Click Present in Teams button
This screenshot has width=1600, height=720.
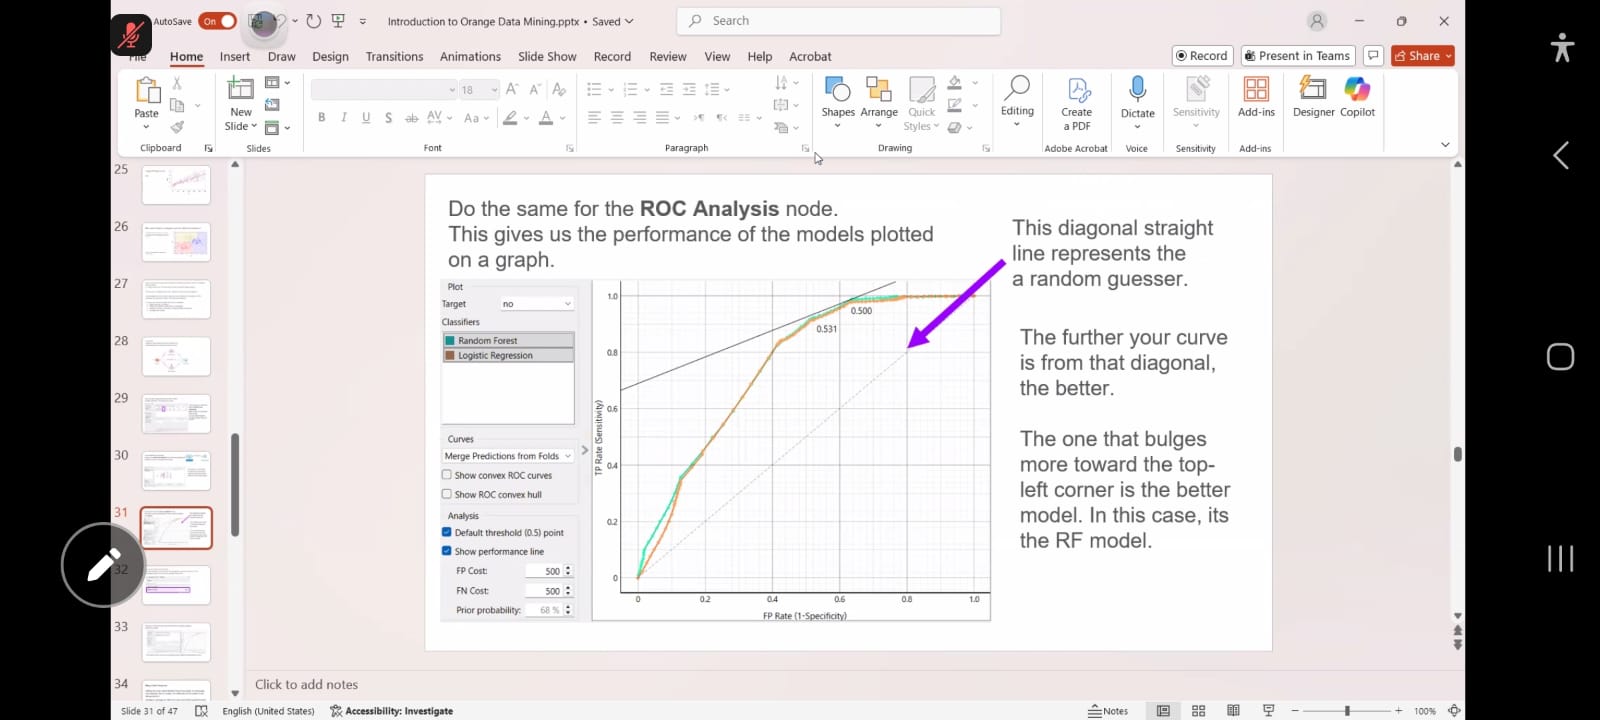(x=1297, y=56)
